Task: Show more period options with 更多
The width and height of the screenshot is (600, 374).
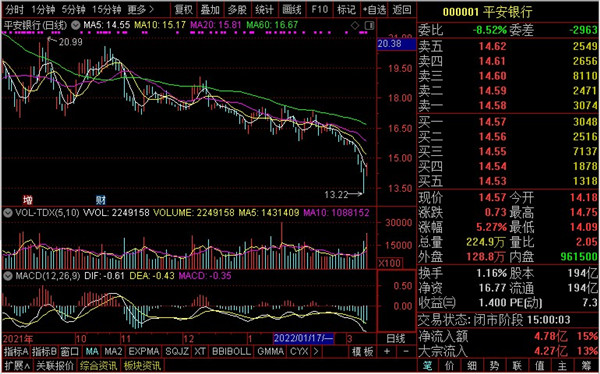Action: 141,9
